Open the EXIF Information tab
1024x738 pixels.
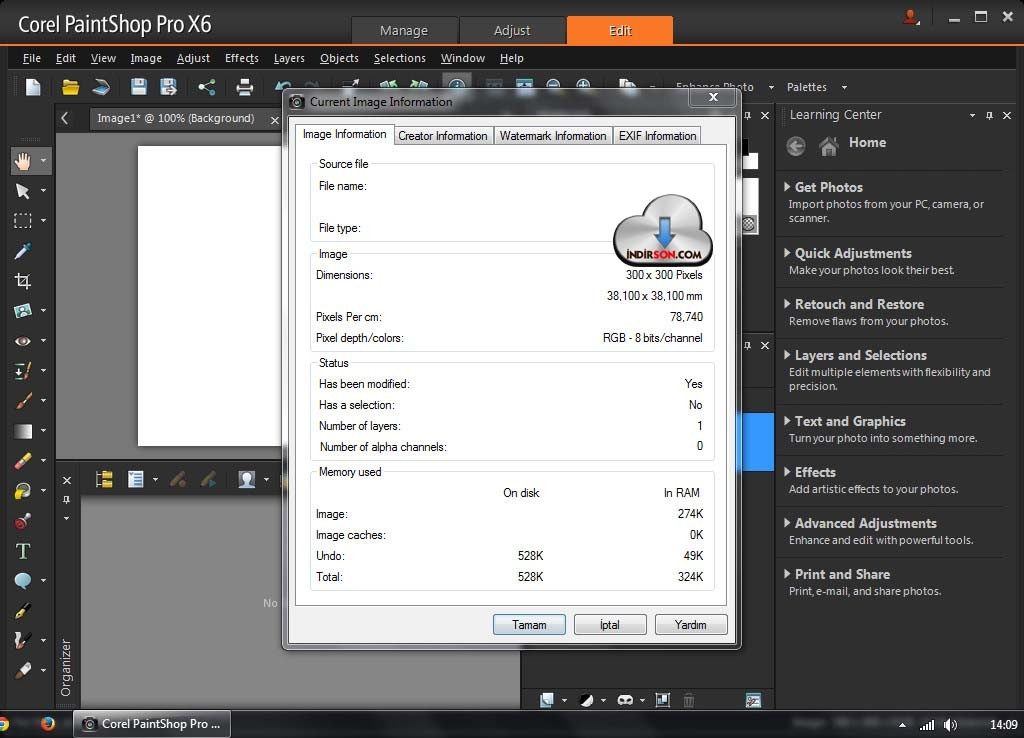coord(657,136)
